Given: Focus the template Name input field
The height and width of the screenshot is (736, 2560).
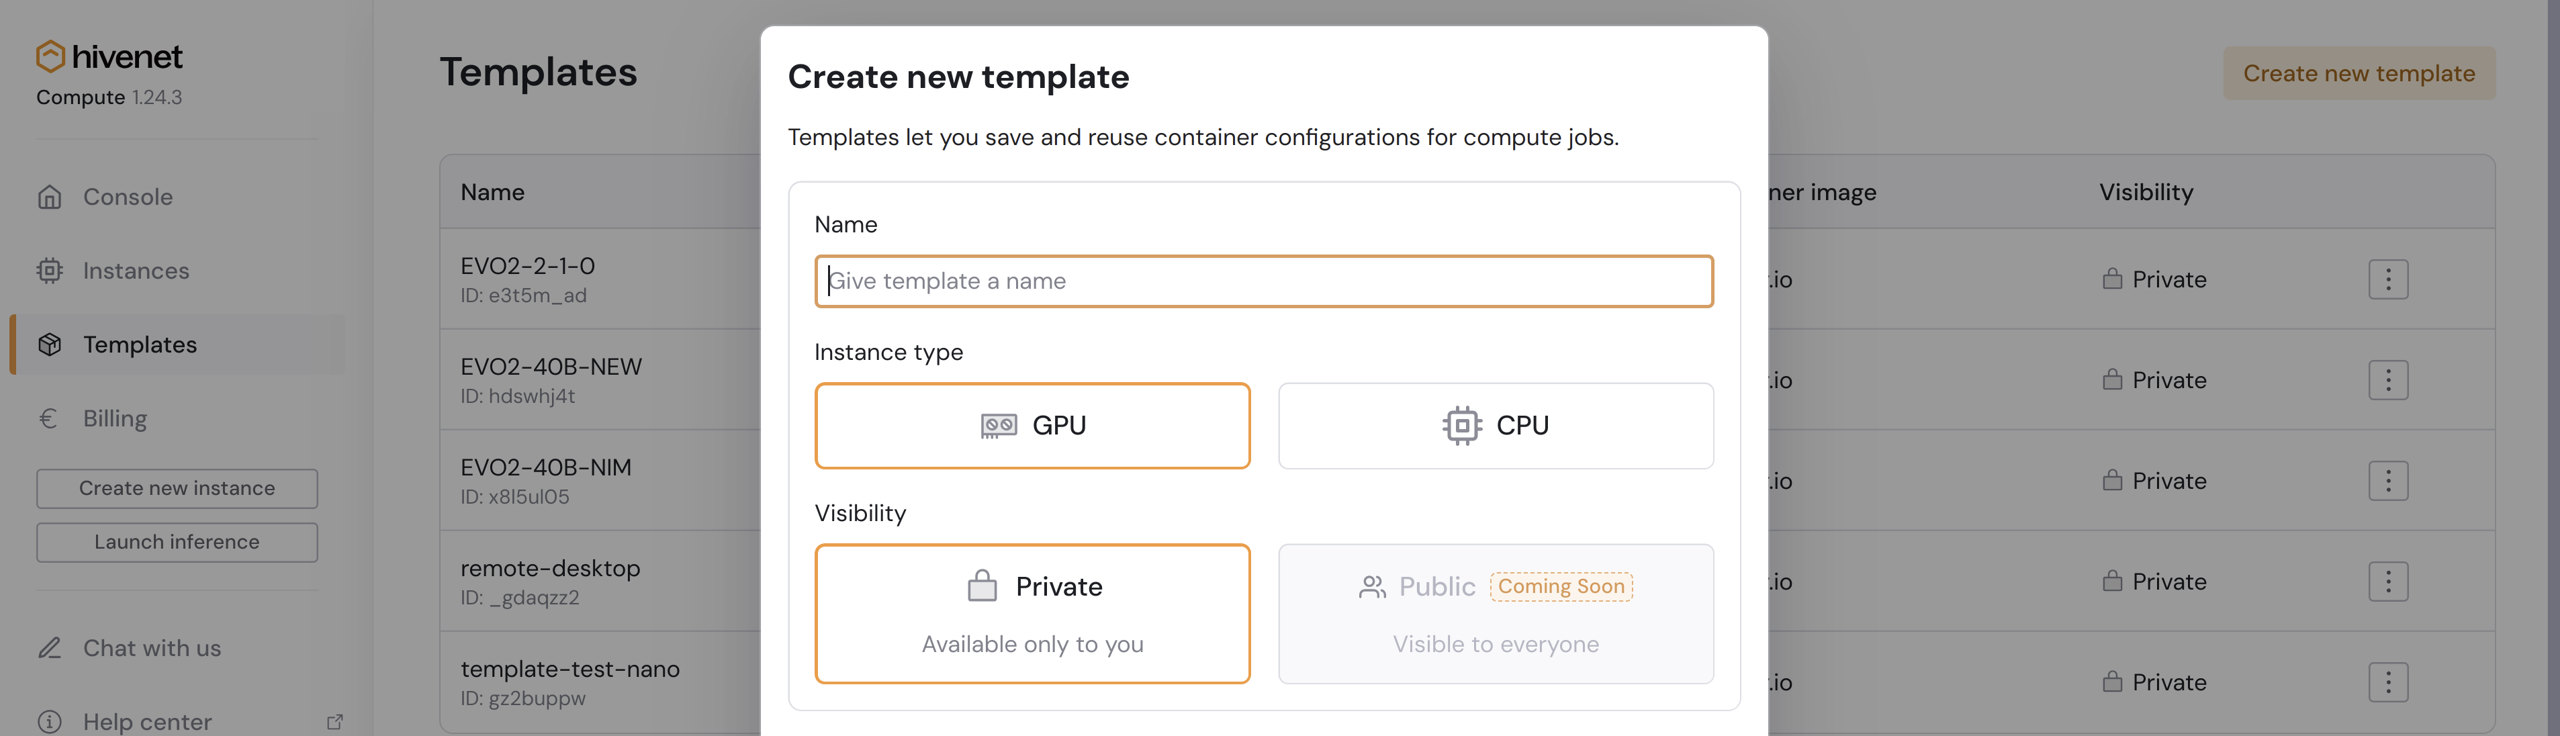Looking at the screenshot, I should point(1263,281).
